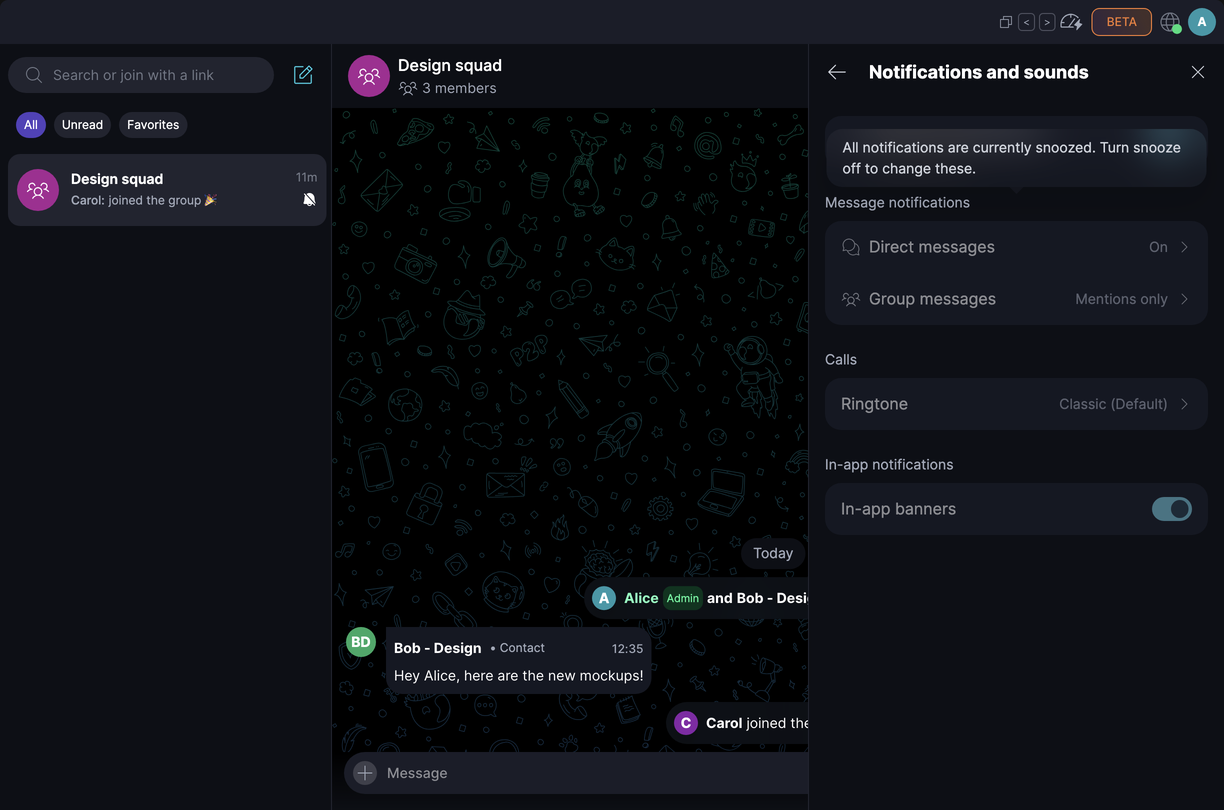Start a new chat with compose icon
Screen dimensions: 1224x810
pyautogui.click(x=303, y=75)
